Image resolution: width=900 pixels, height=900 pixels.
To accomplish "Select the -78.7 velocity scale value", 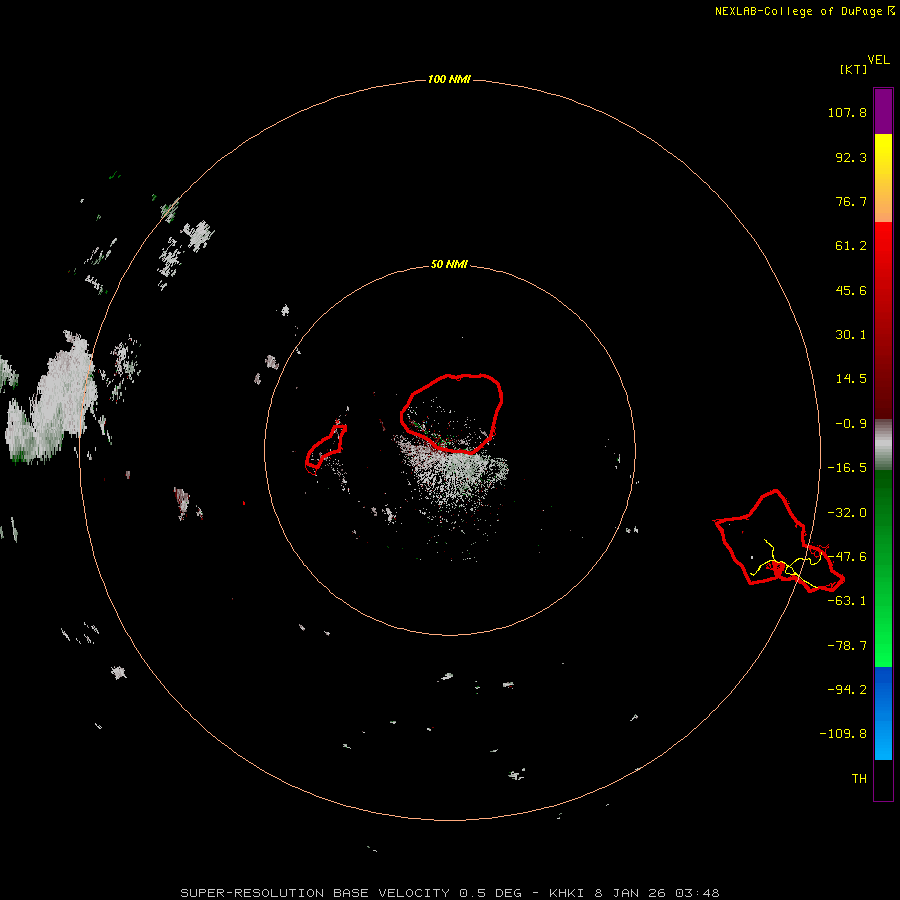I will (847, 646).
